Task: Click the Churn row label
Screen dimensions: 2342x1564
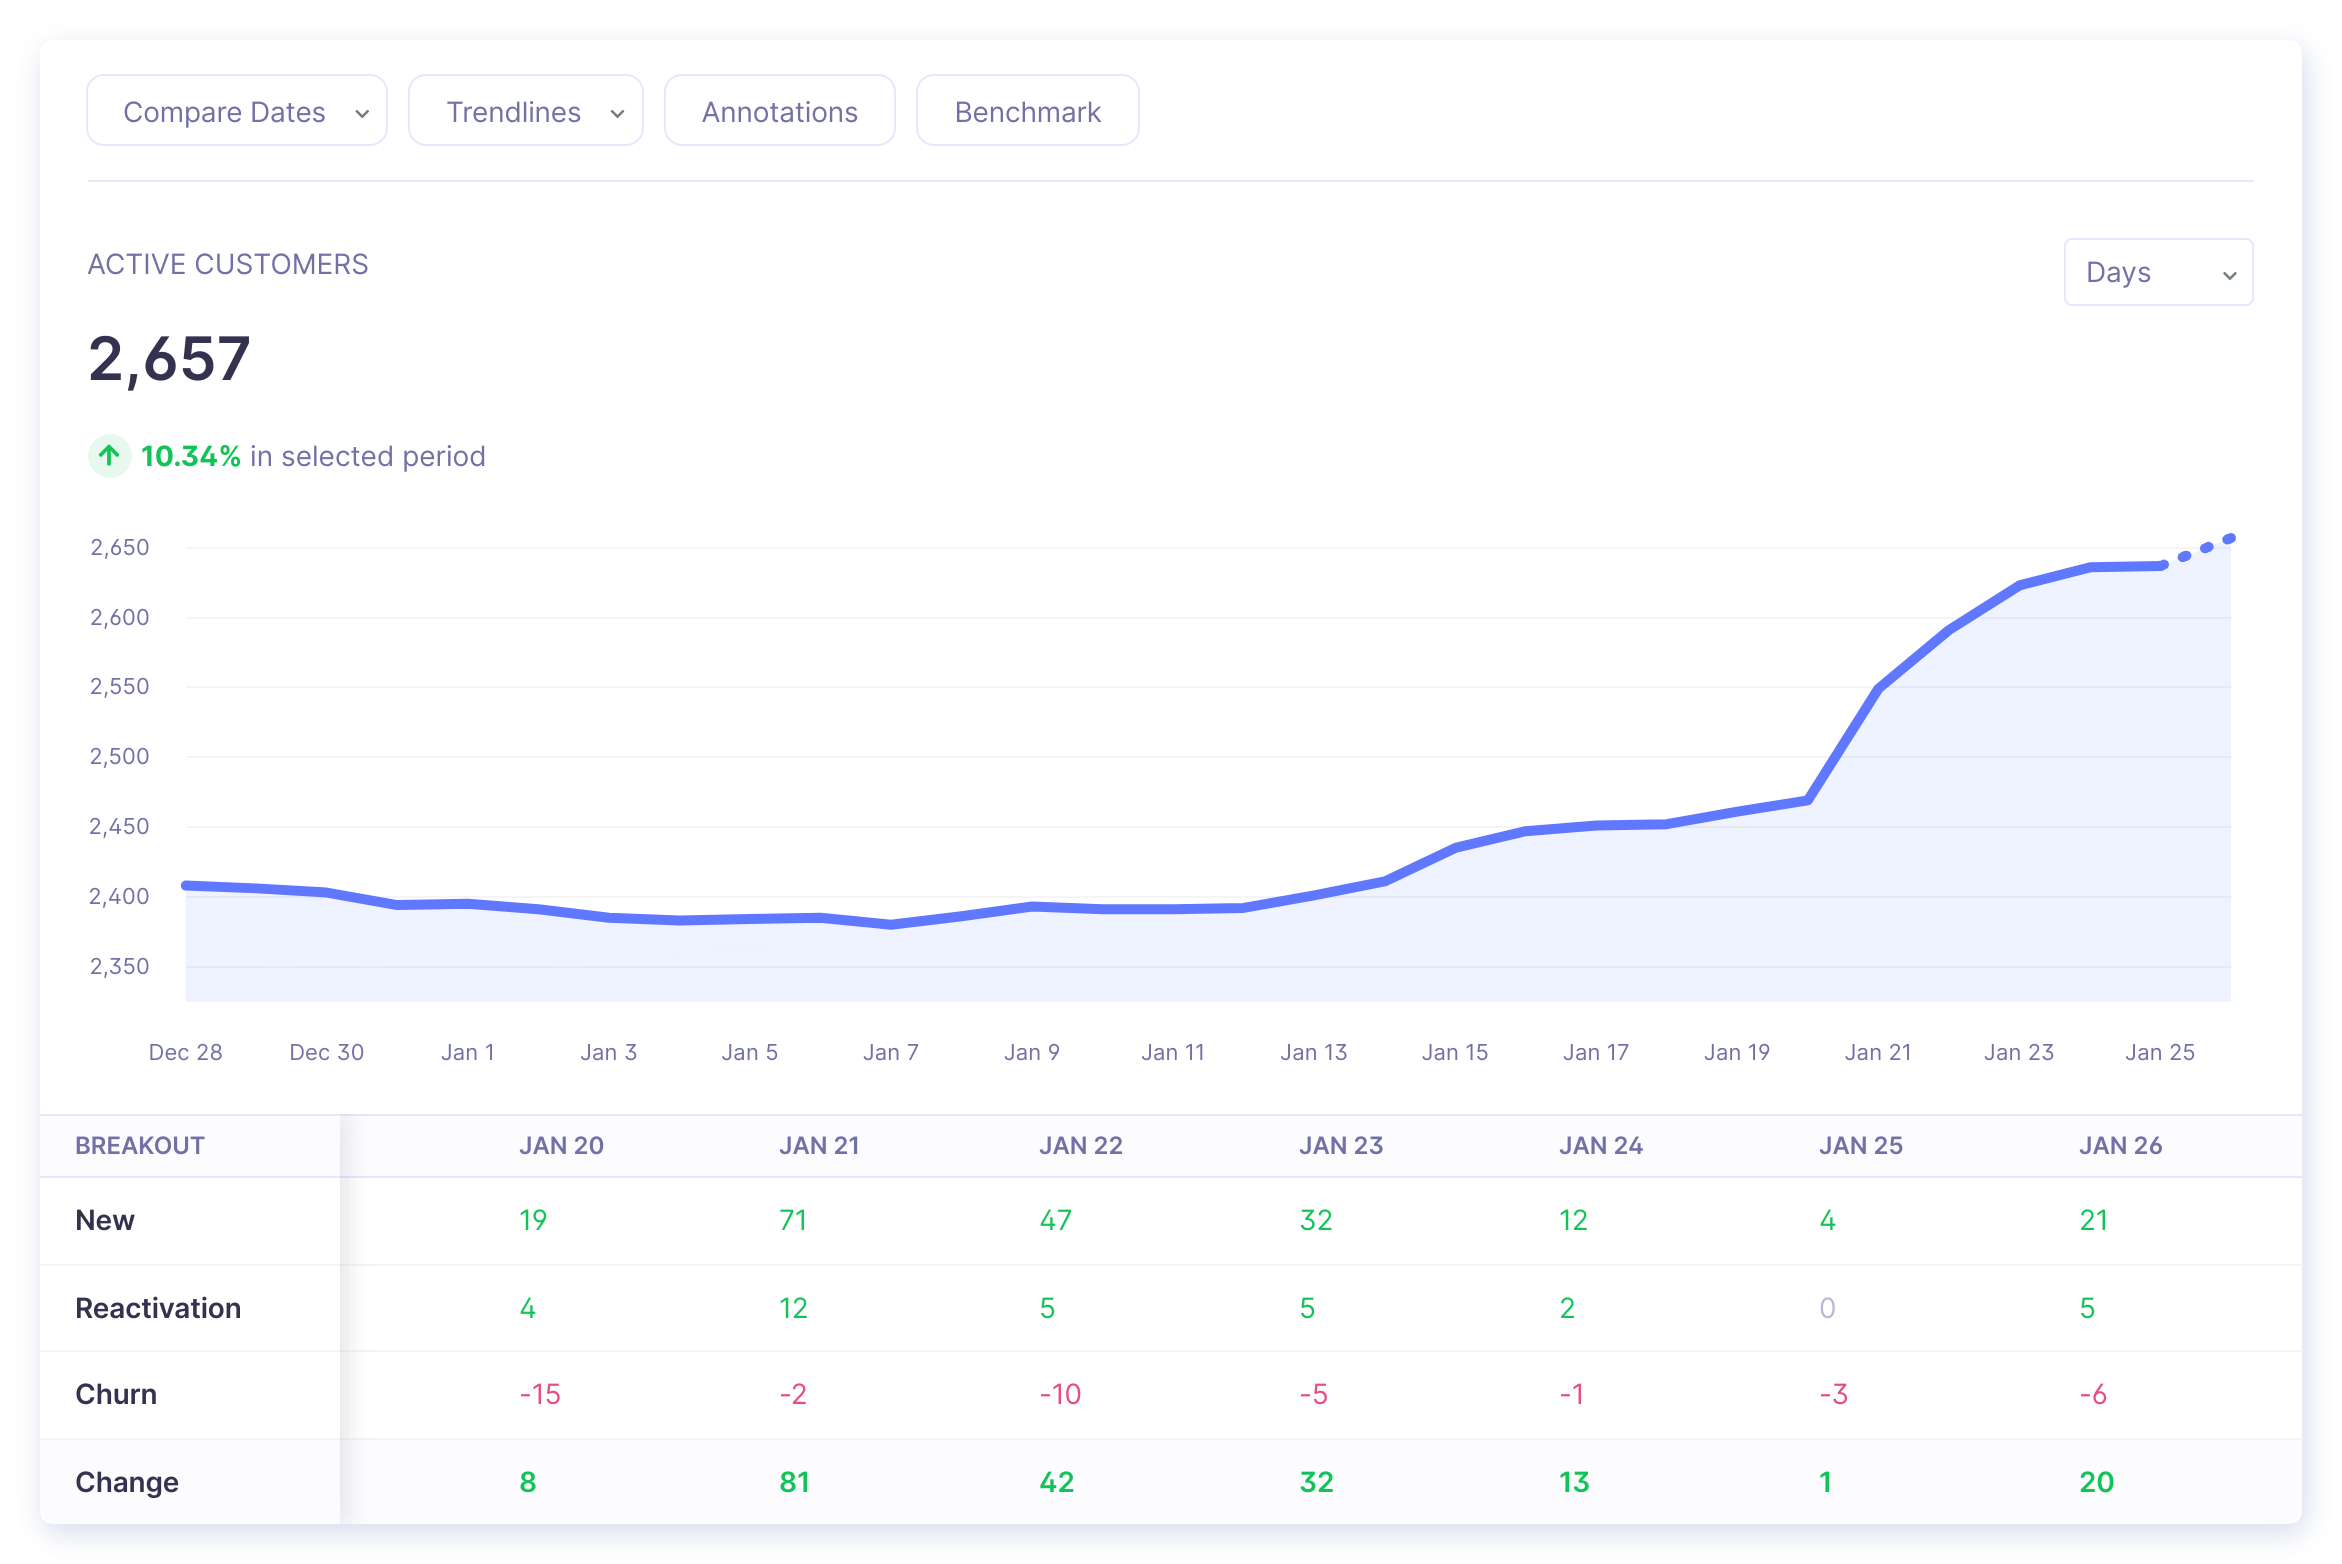Action: [116, 1394]
